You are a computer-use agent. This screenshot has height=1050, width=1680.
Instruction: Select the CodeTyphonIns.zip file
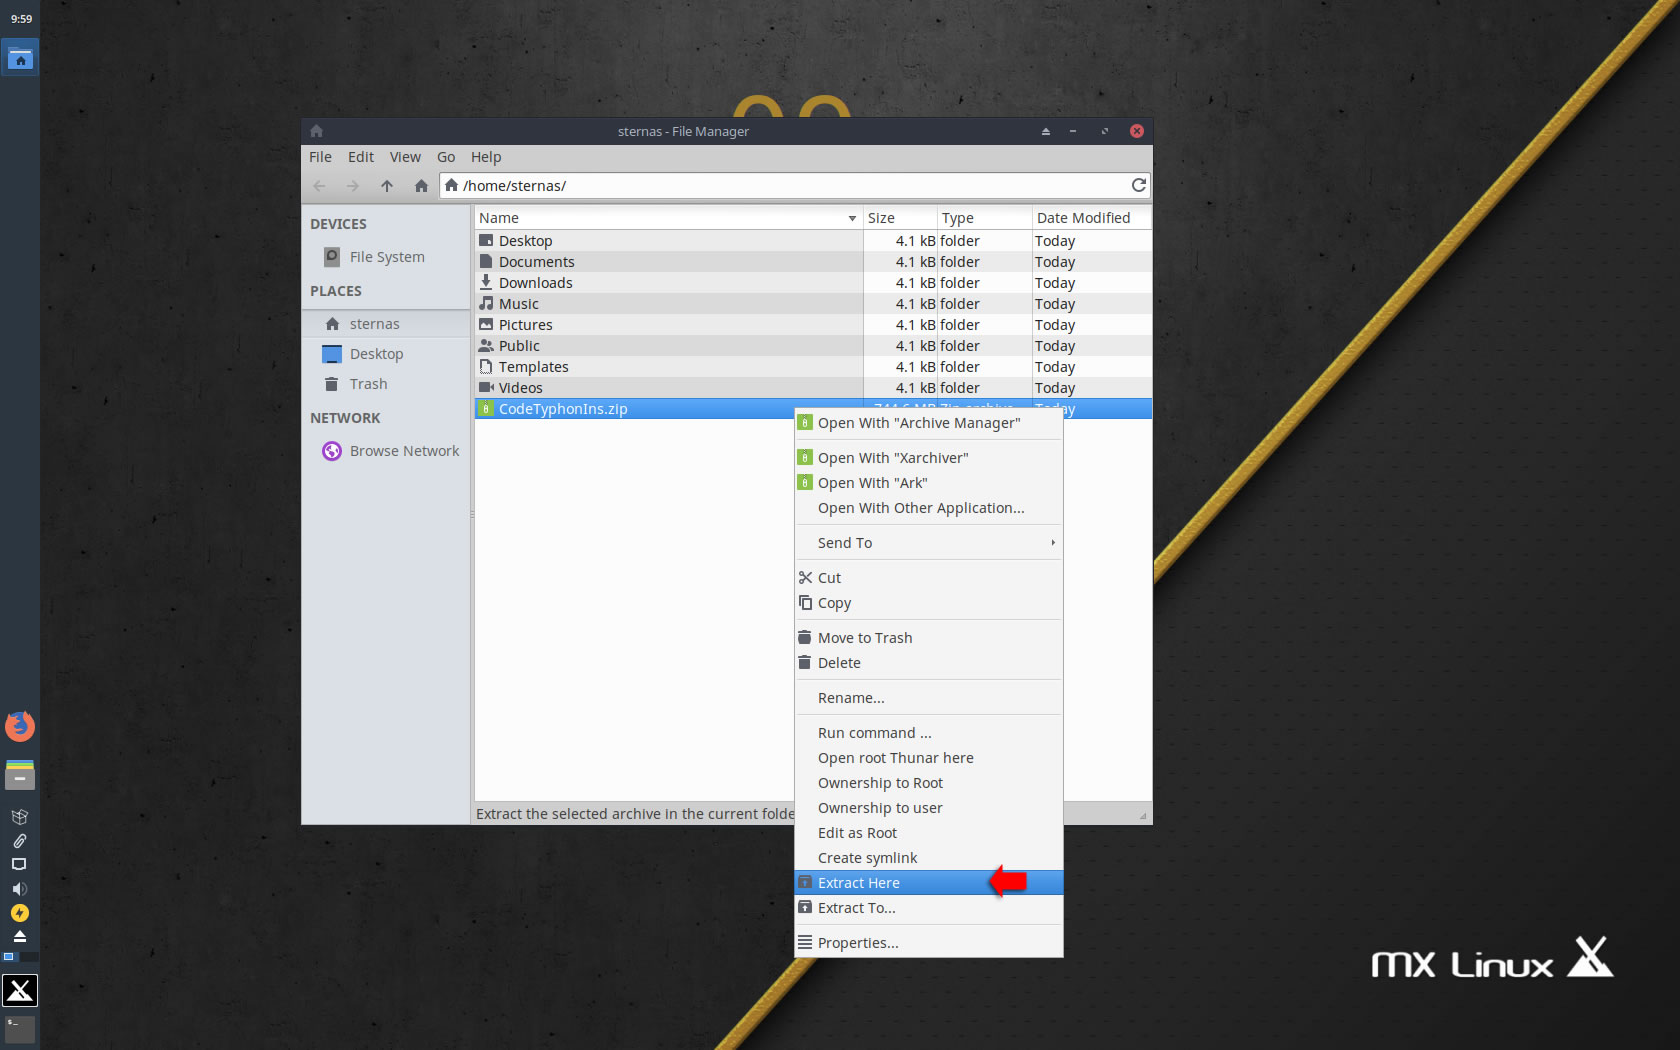click(x=634, y=409)
